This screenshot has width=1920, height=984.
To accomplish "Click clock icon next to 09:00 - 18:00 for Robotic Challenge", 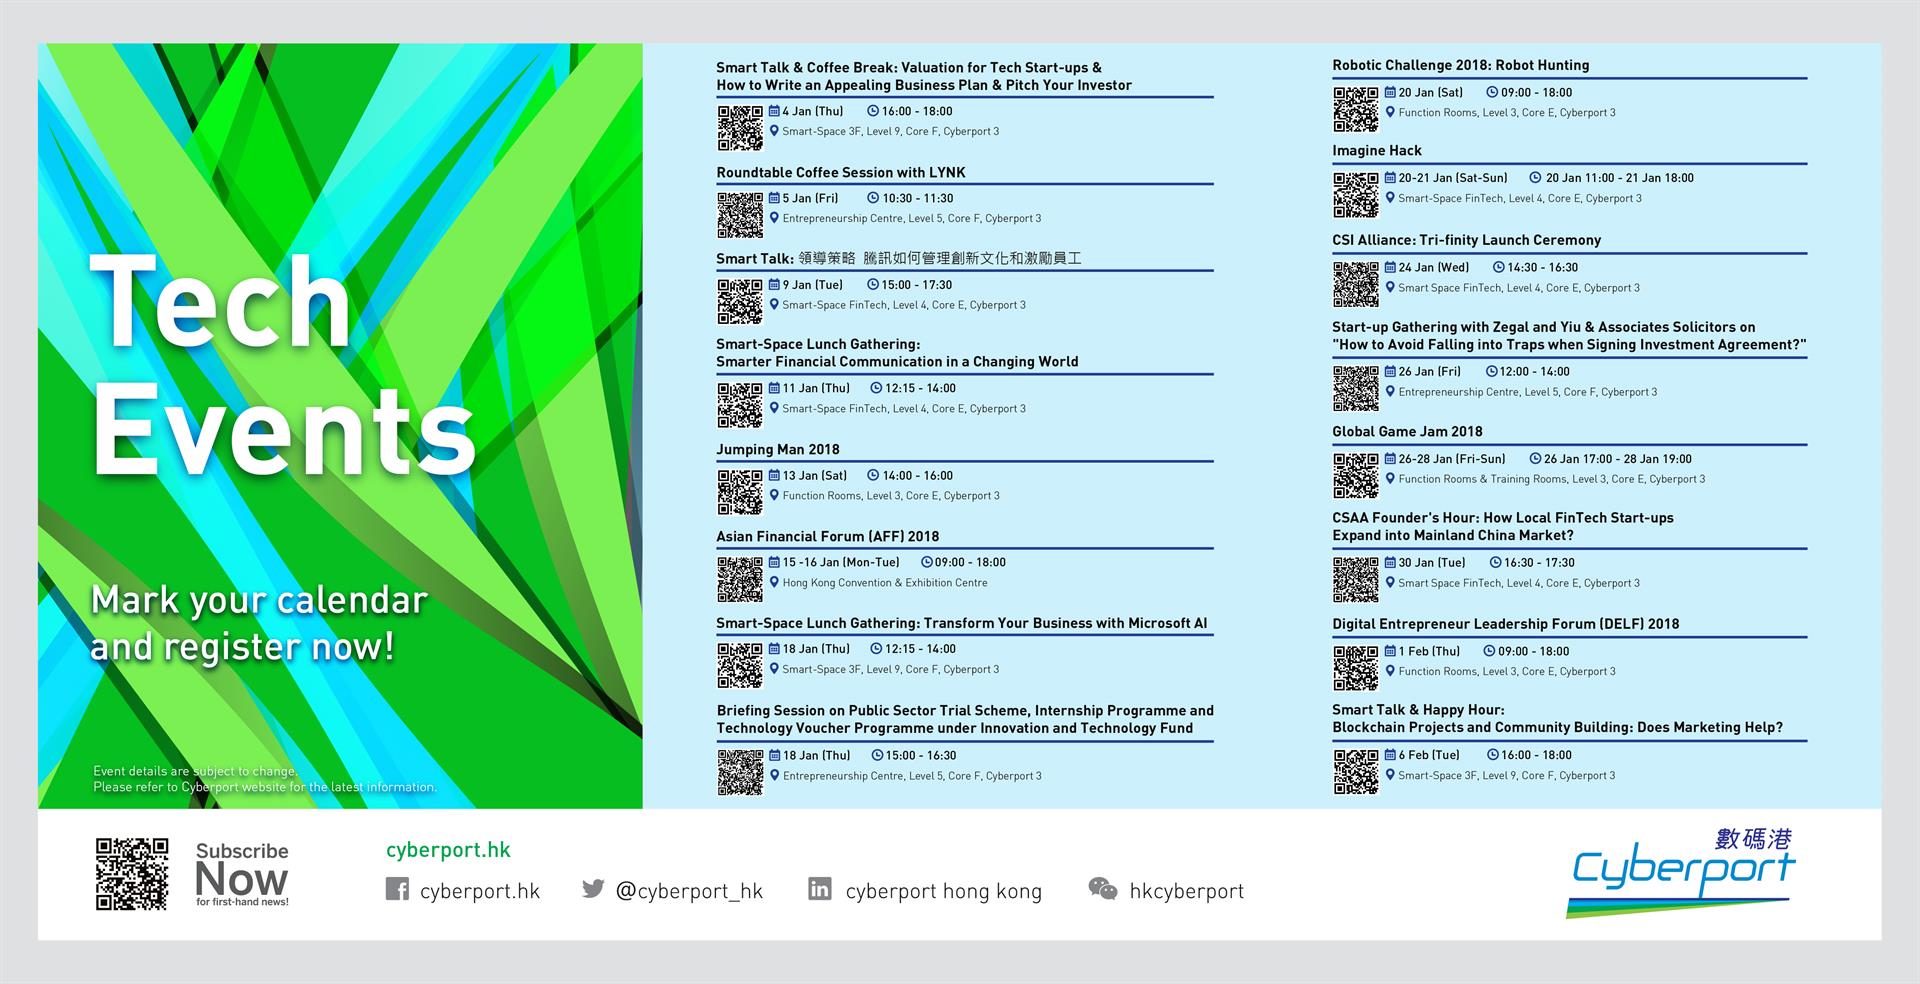I will pos(1492,92).
